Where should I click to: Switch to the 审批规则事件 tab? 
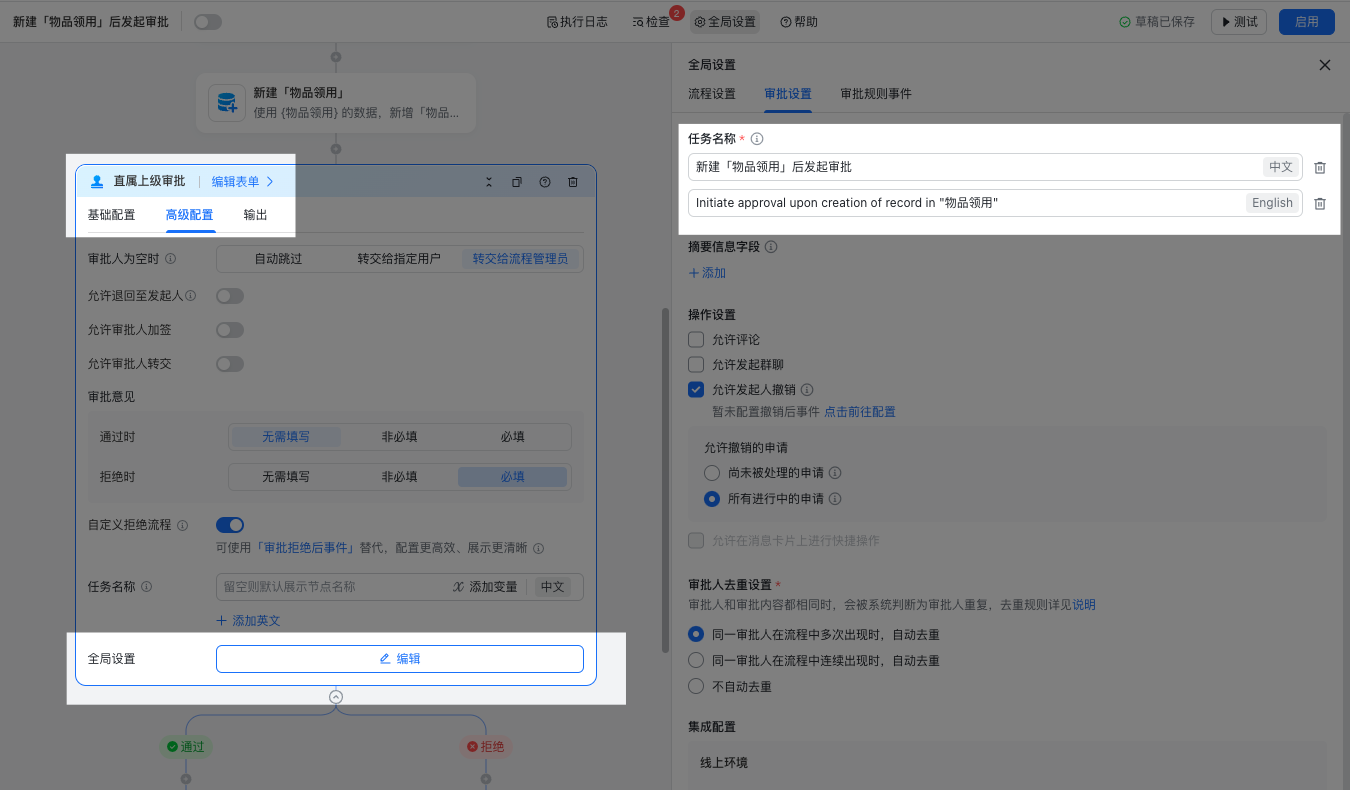pos(875,94)
